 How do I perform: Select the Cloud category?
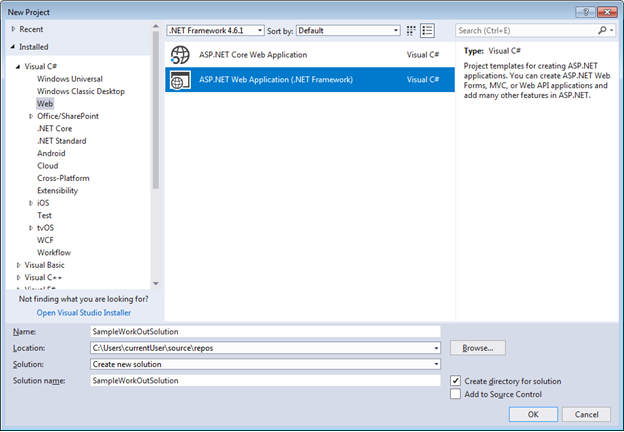(48, 165)
